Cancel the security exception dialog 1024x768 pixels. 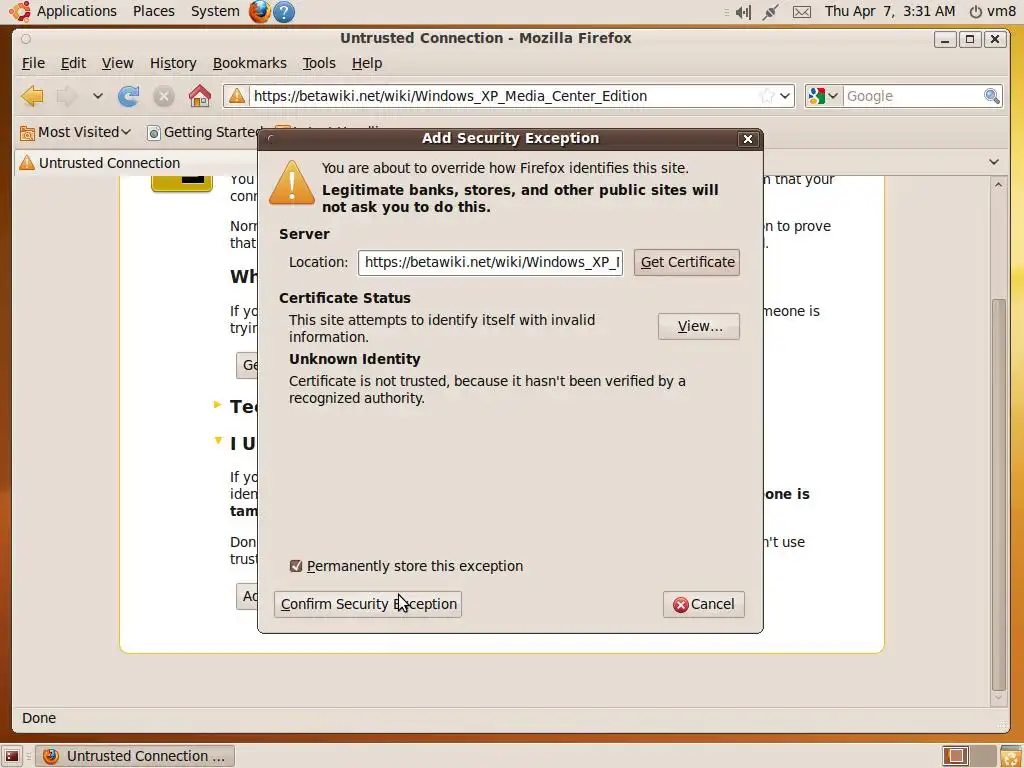pos(703,604)
